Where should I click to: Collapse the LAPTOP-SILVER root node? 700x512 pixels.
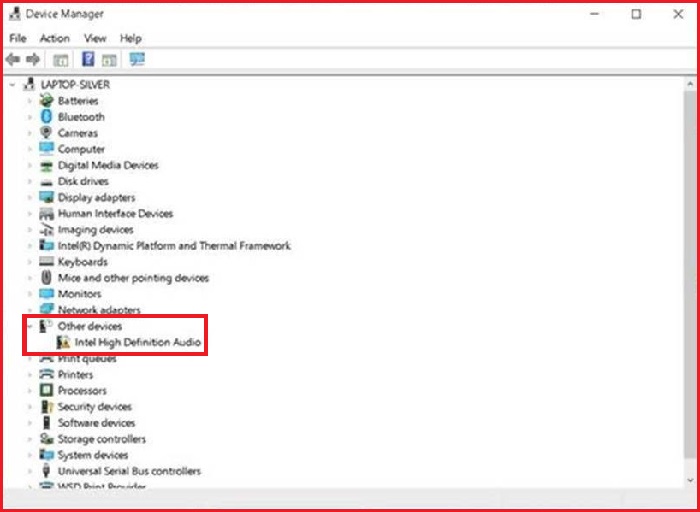pyautogui.click(x=12, y=84)
